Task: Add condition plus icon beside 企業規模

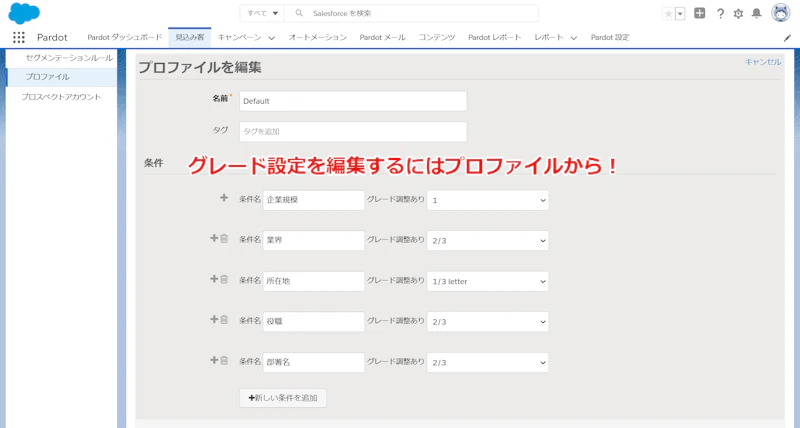Action: click(x=224, y=198)
